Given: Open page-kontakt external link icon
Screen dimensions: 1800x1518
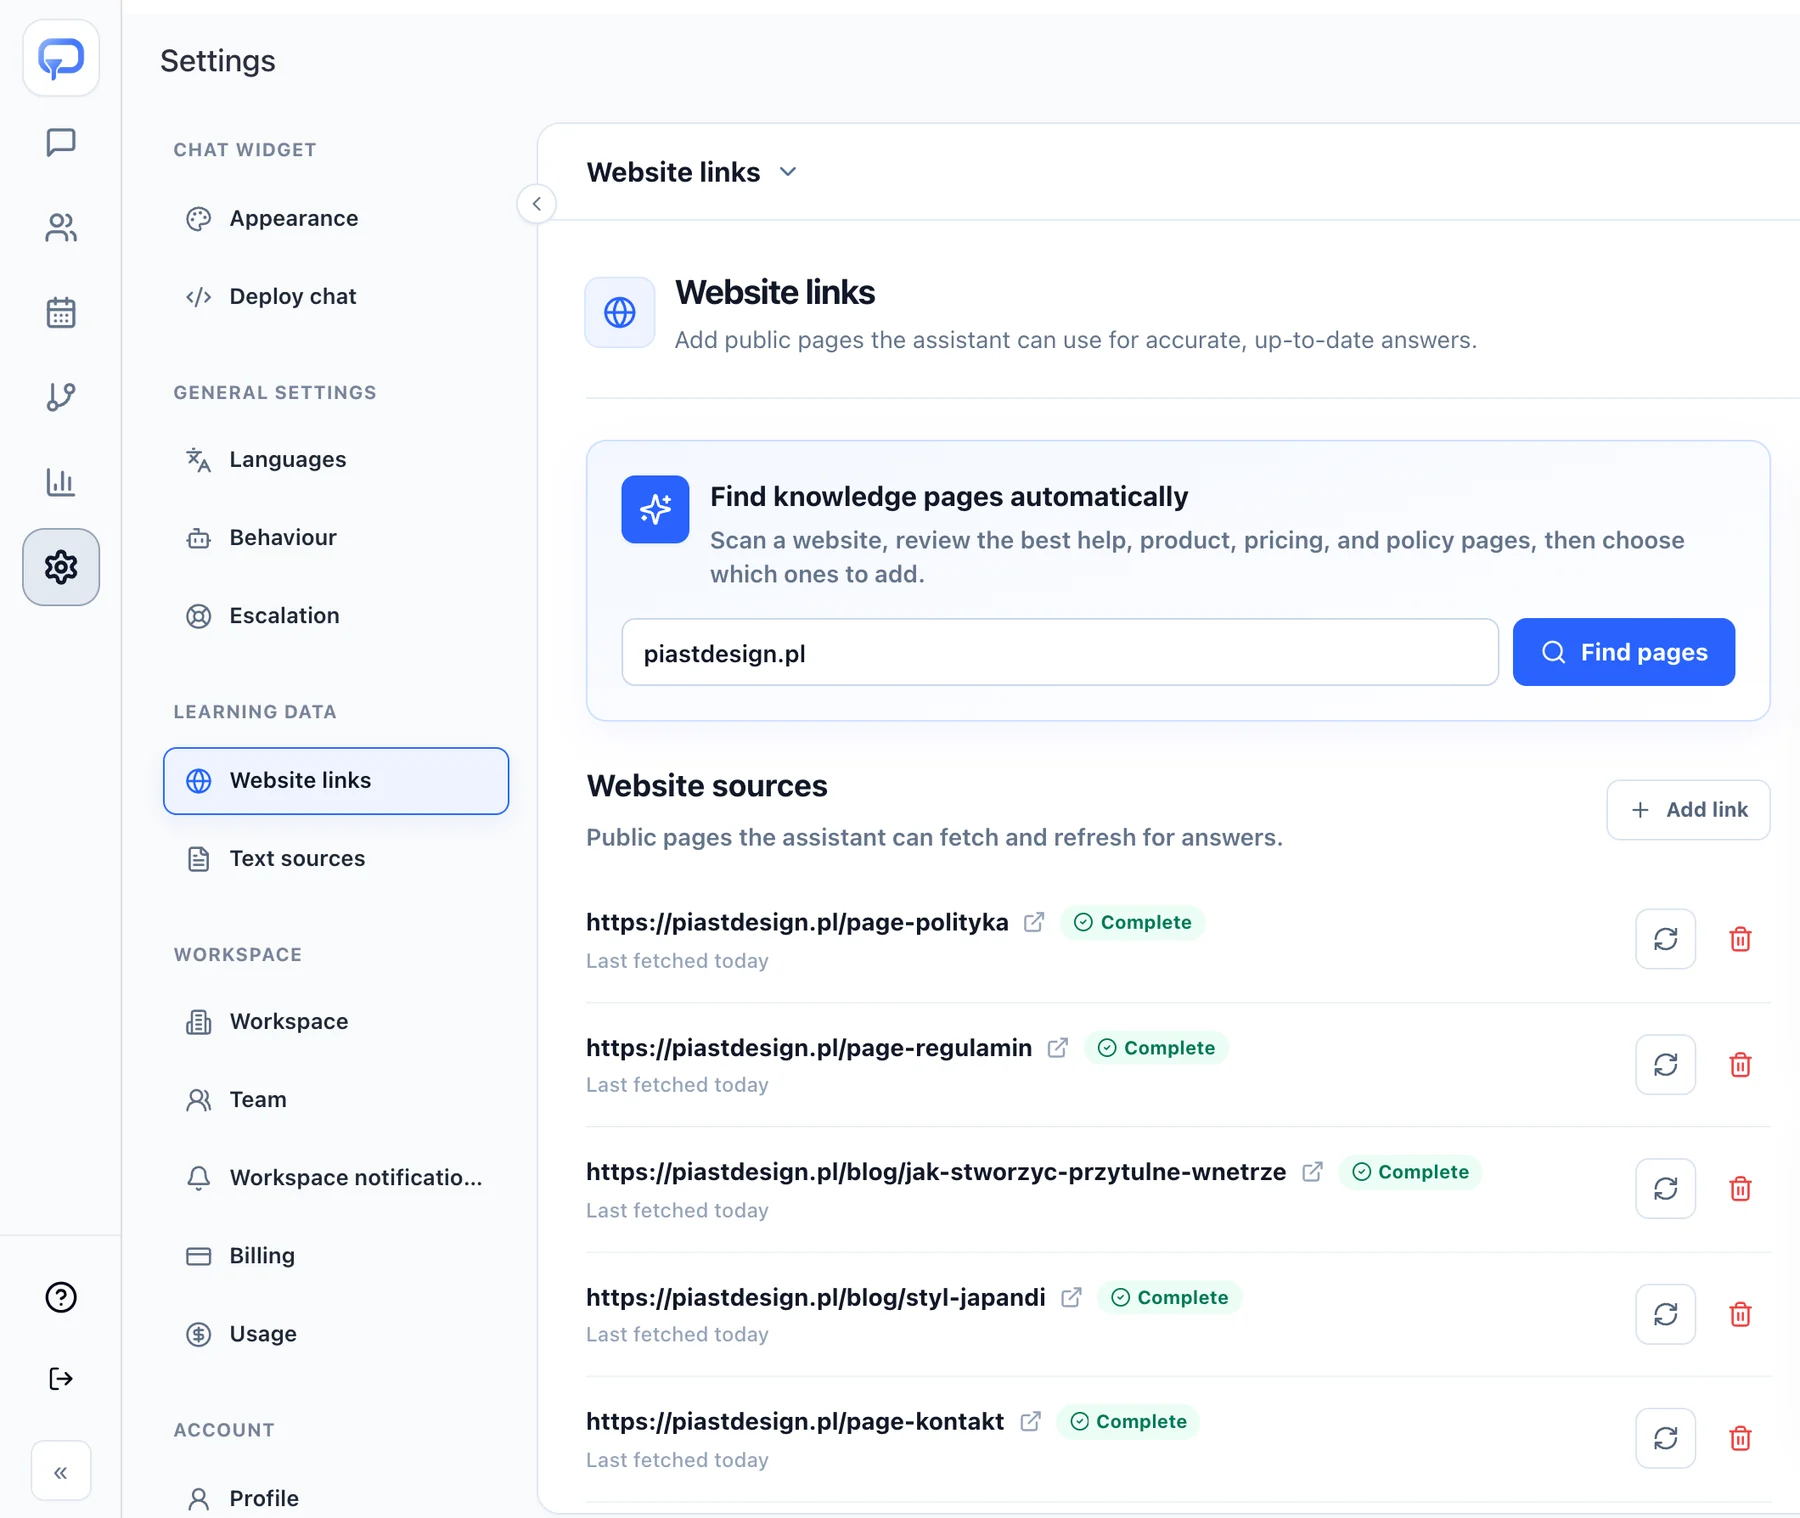Looking at the screenshot, I should tap(1030, 1421).
